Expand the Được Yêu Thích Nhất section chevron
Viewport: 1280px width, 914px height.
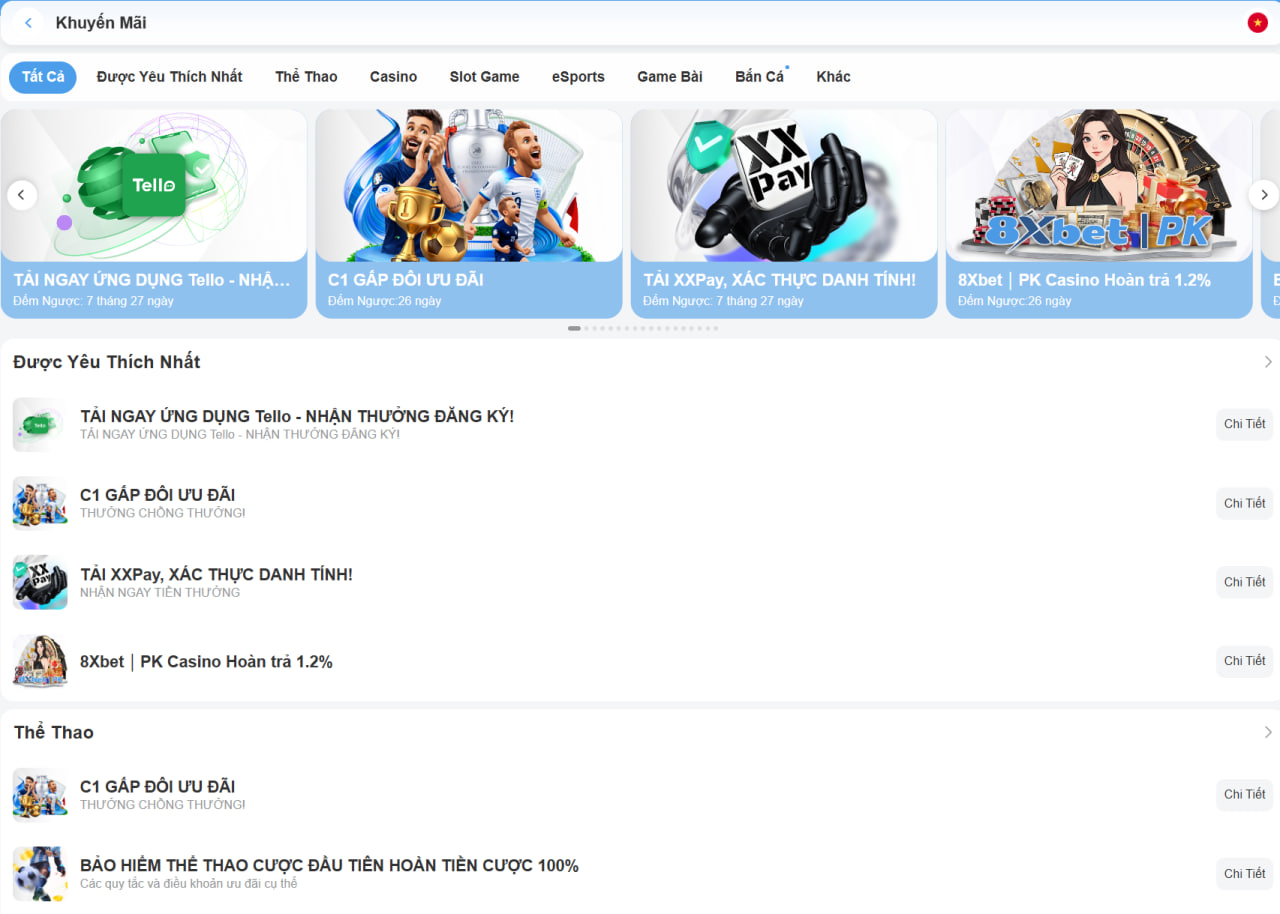click(x=1268, y=362)
